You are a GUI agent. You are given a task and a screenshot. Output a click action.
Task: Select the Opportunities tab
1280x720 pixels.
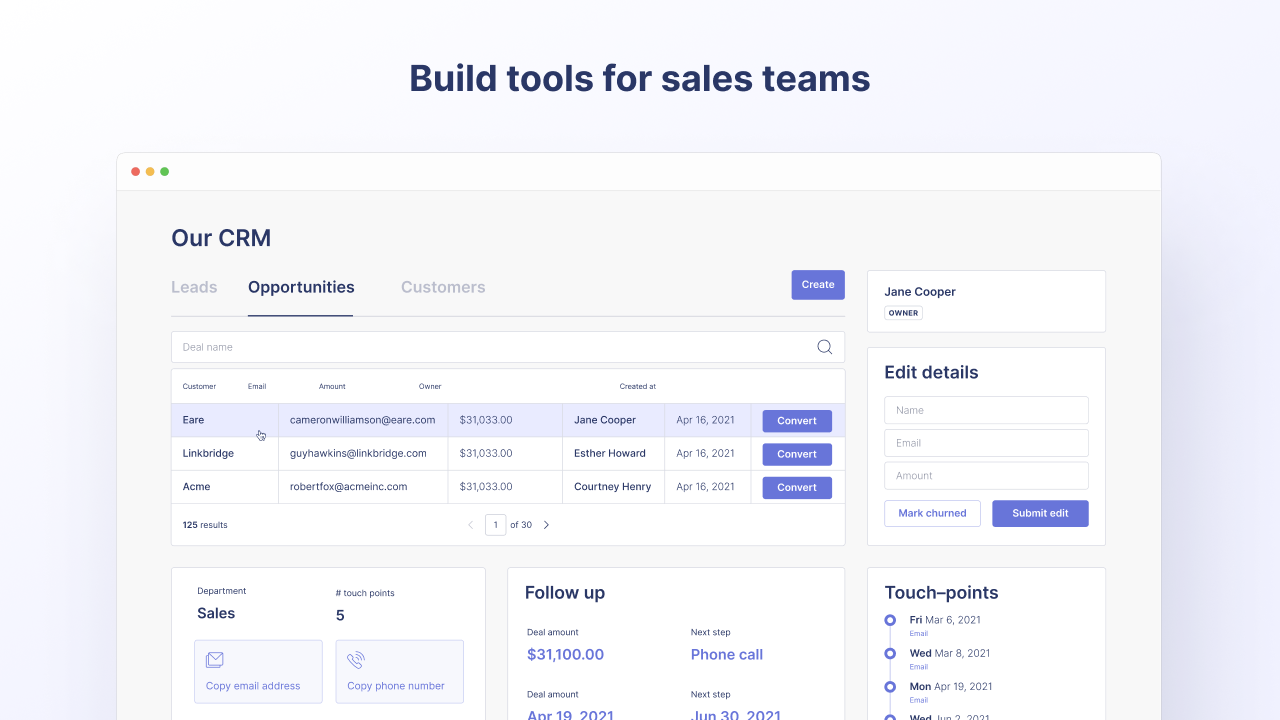click(x=301, y=287)
